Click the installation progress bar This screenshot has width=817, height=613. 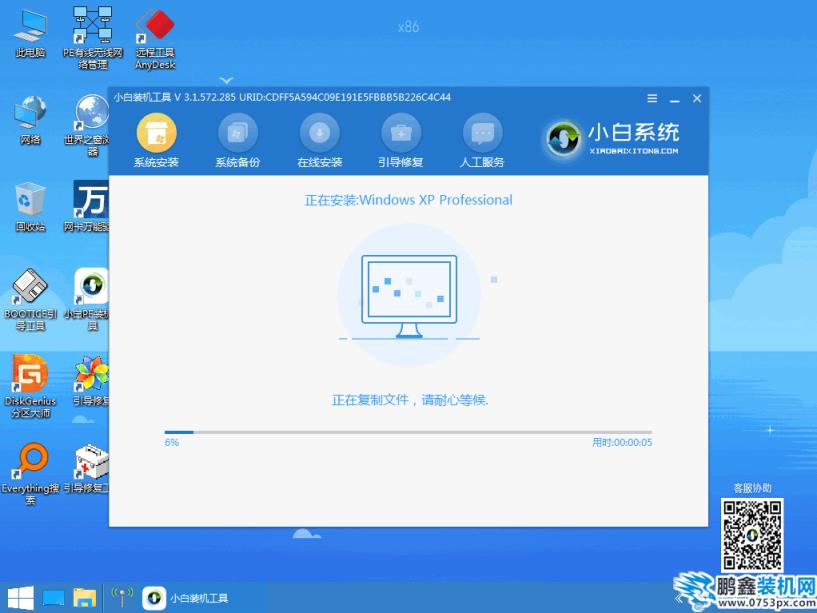point(408,432)
